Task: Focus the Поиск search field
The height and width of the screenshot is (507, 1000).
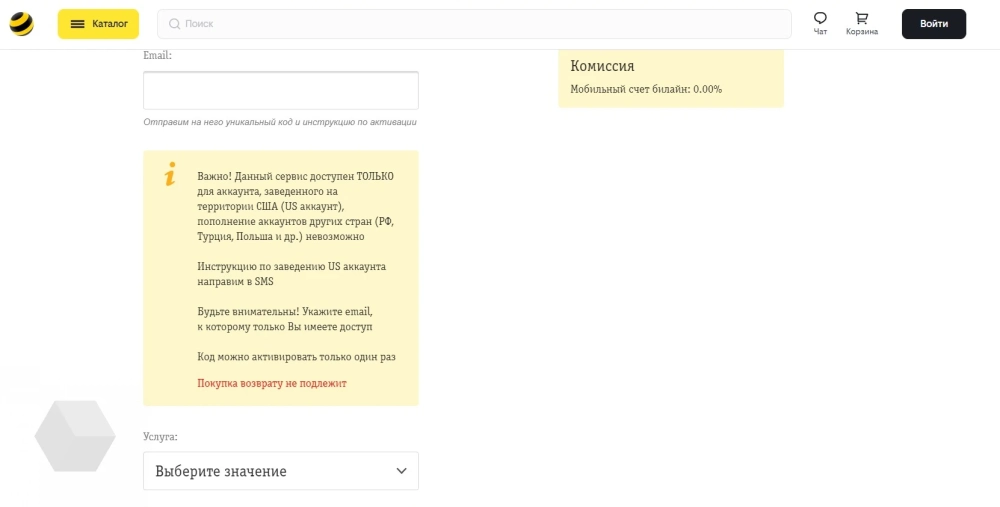Action: point(480,24)
